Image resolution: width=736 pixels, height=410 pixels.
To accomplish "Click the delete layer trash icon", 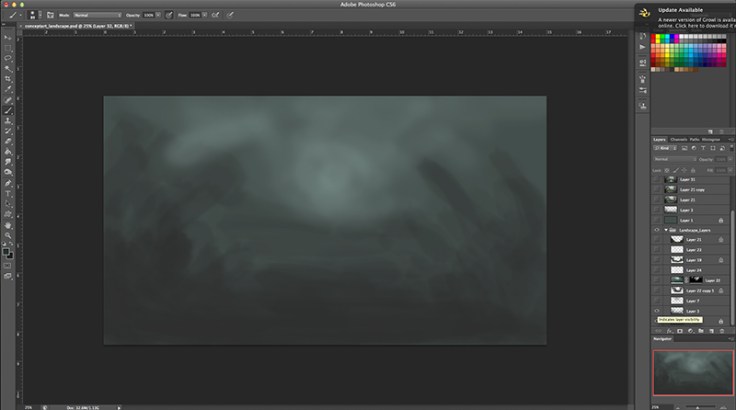I will click(x=721, y=331).
